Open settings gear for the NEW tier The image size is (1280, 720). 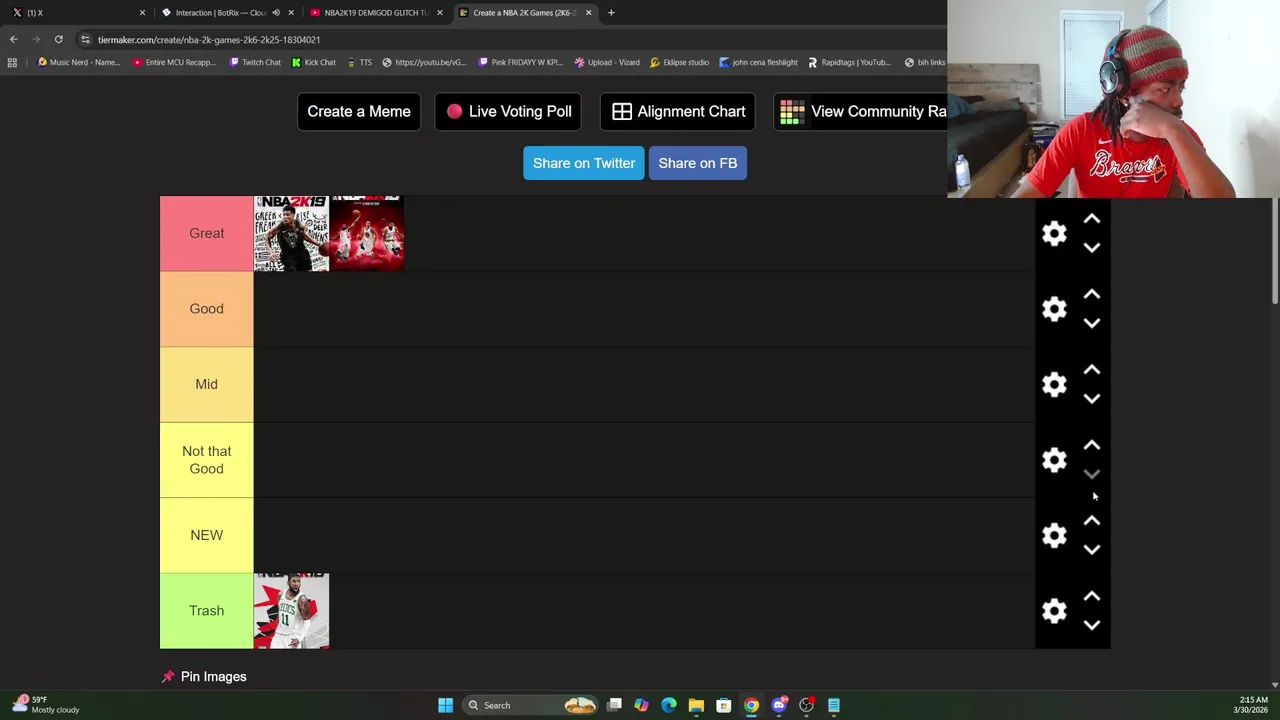[x=1054, y=535]
